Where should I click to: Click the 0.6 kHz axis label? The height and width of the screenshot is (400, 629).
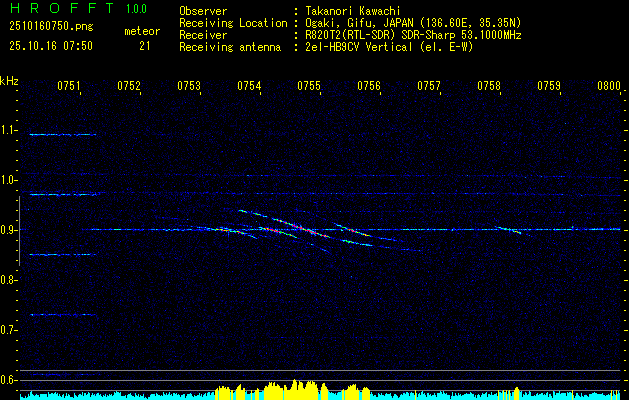point(9,380)
